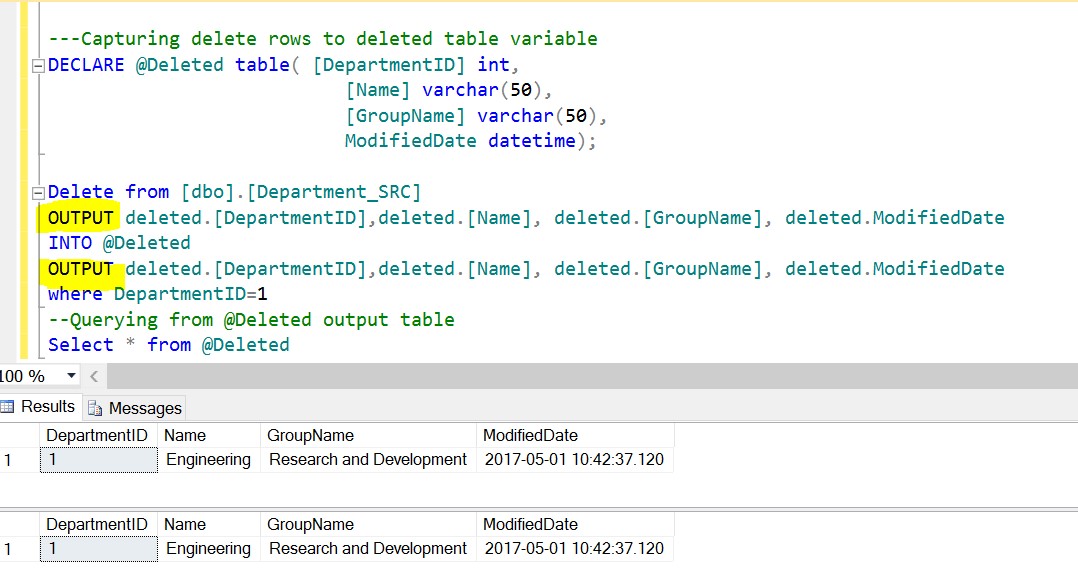Viewport: 1078px width, 580px height.
Task: Click the ModifiedDate header in second grid
Action: (x=530, y=524)
